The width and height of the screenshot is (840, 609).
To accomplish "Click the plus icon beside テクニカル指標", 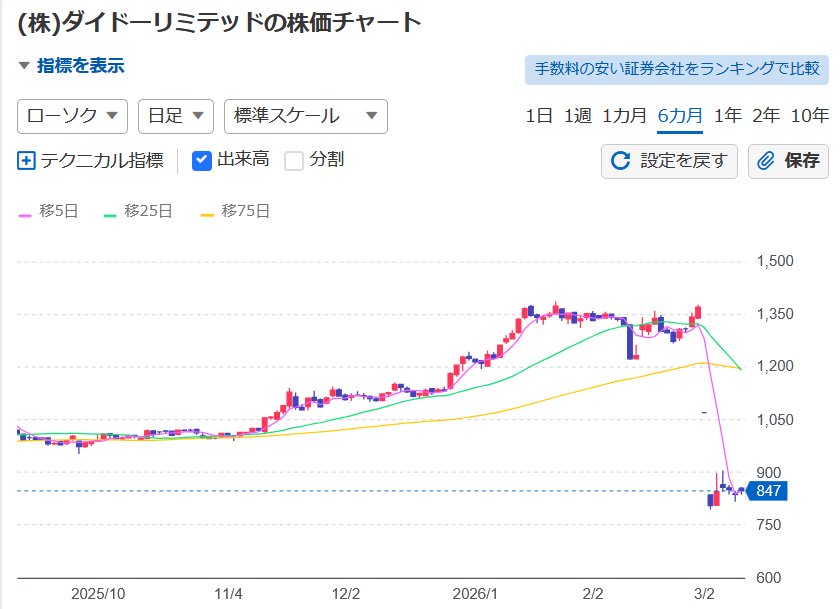I will coord(26,160).
